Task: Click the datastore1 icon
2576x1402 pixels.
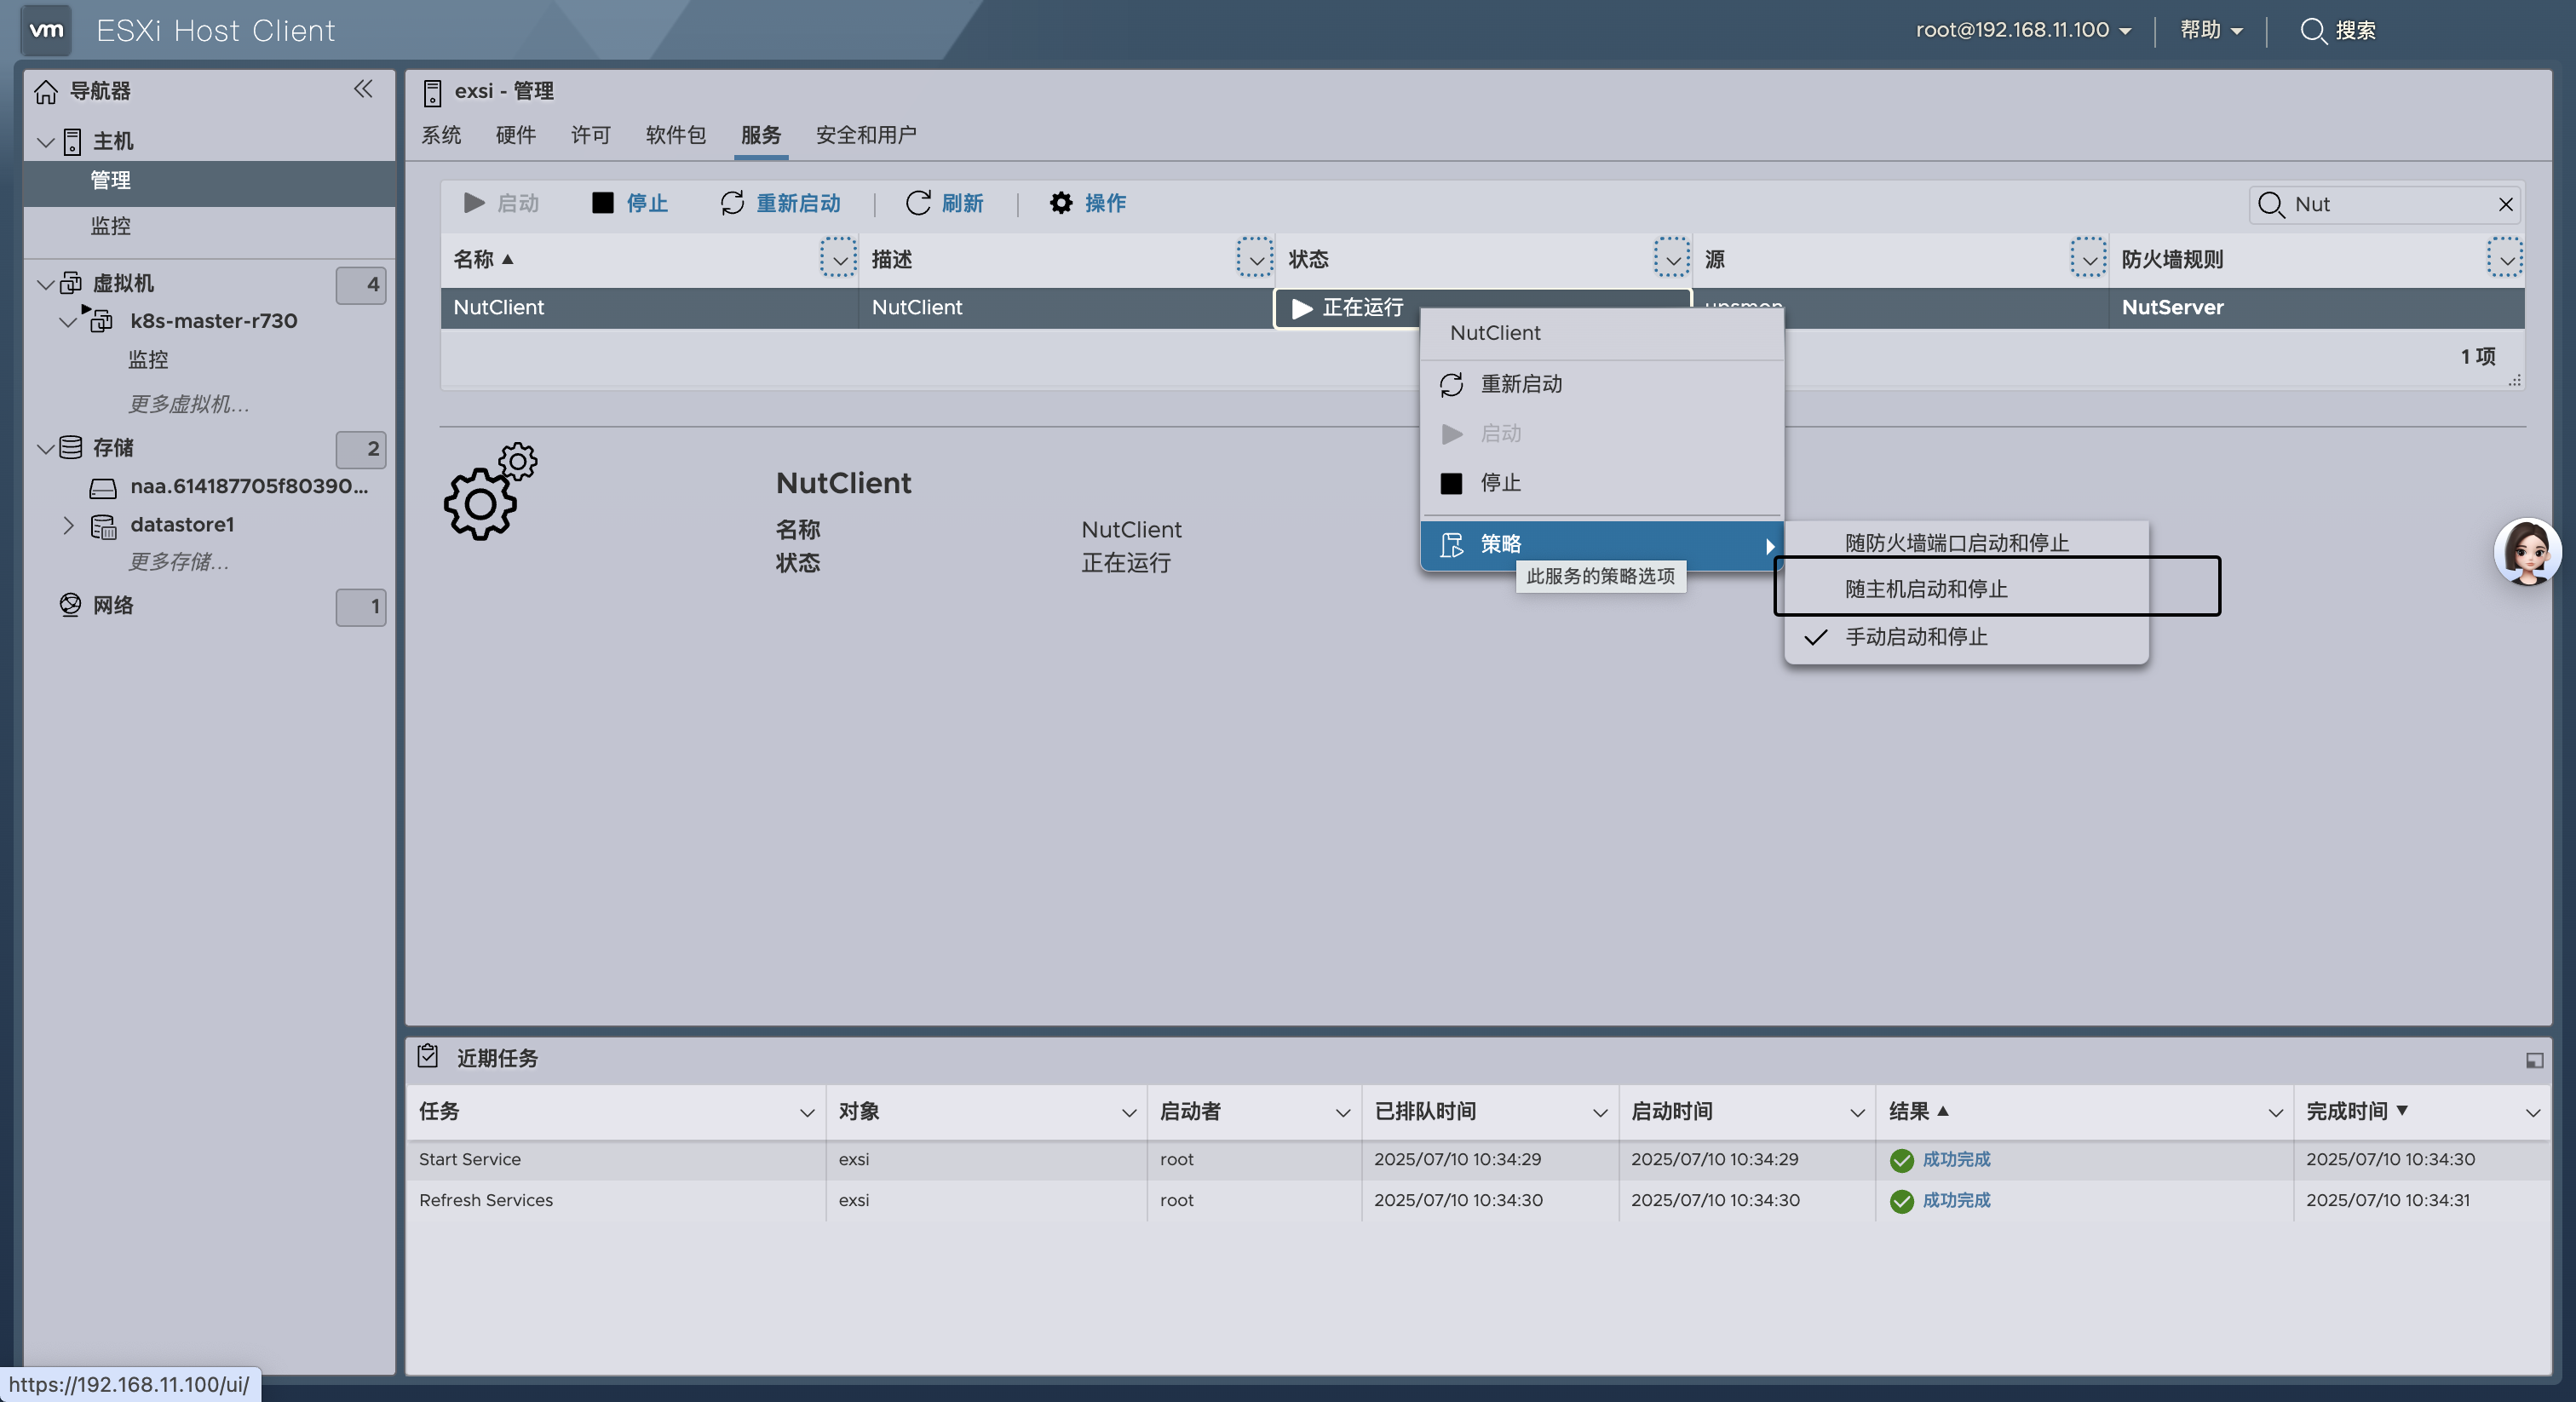Action: [x=103, y=526]
